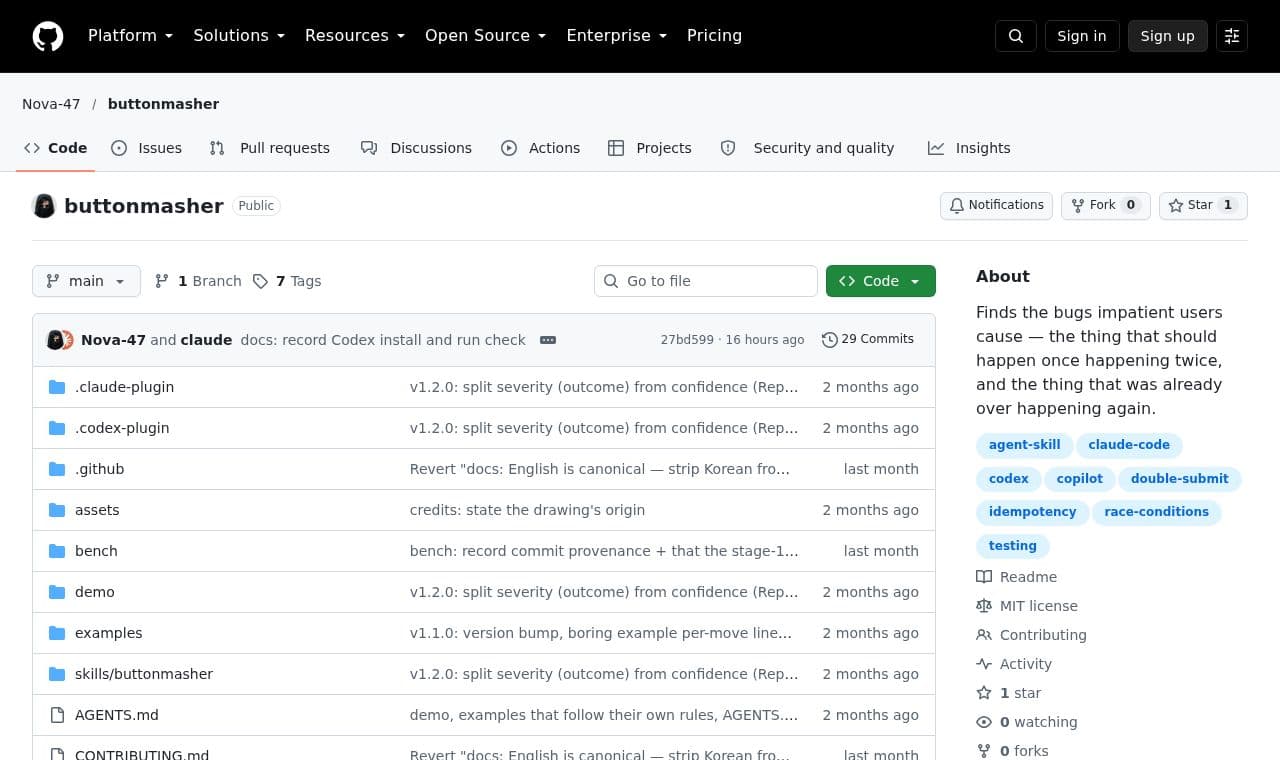Click commit hash 27bd599

tap(687, 340)
